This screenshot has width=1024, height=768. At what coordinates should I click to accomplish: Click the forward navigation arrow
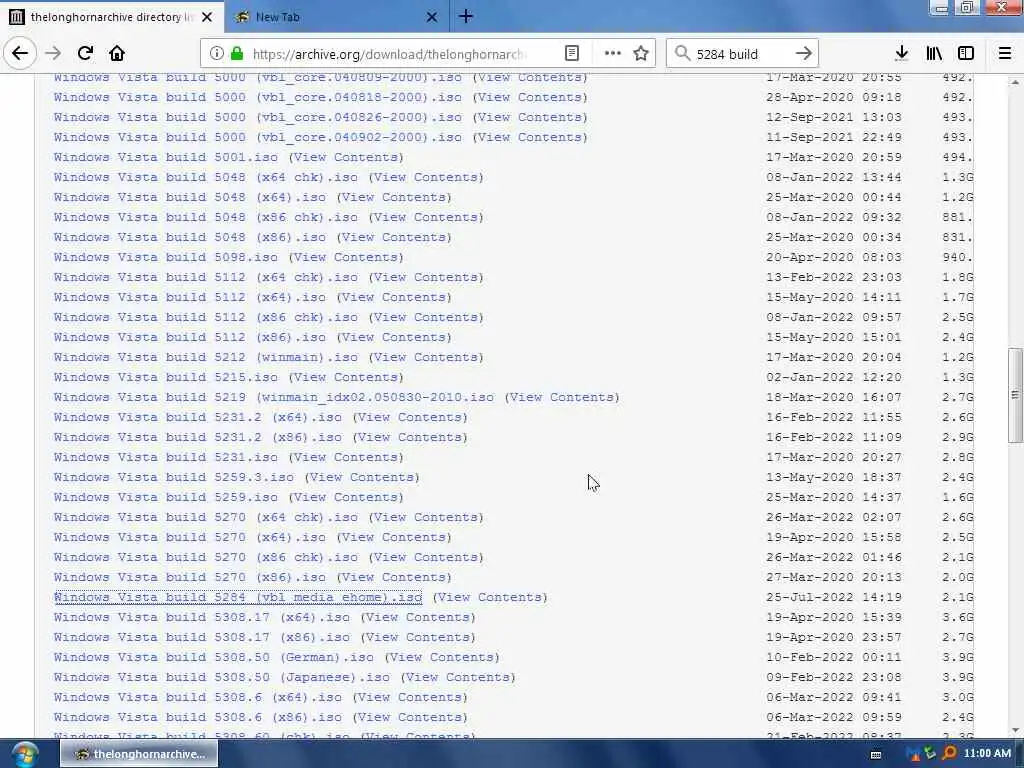click(x=53, y=53)
